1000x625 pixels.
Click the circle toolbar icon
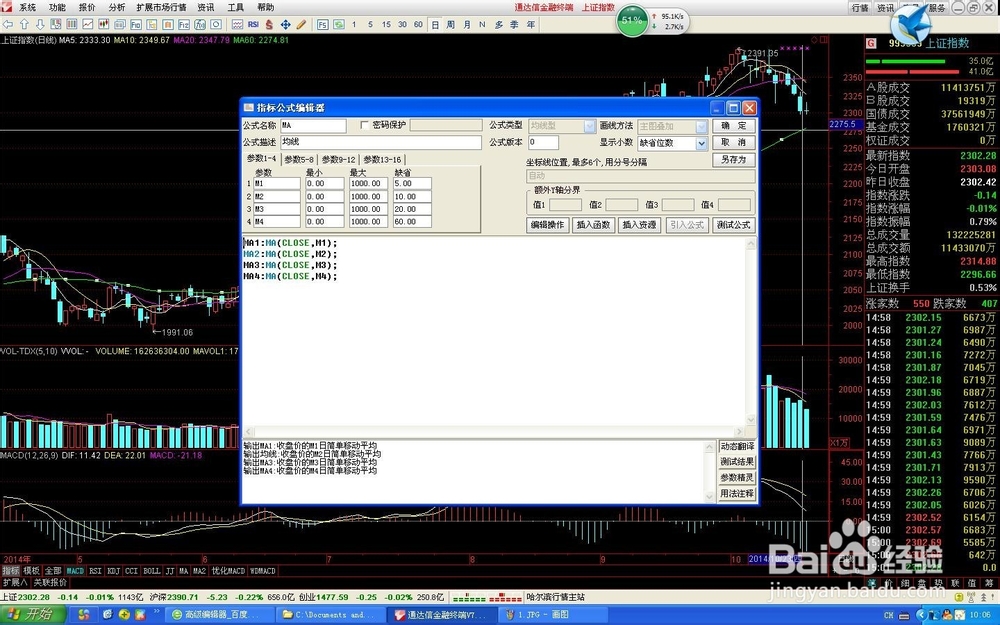pyautogui.click(x=216, y=24)
